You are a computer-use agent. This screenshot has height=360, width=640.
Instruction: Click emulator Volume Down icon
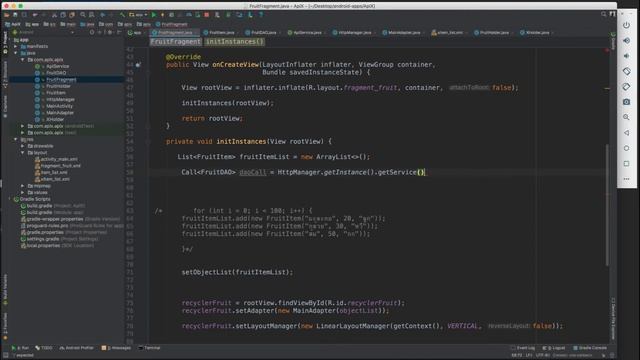tap(626, 56)
